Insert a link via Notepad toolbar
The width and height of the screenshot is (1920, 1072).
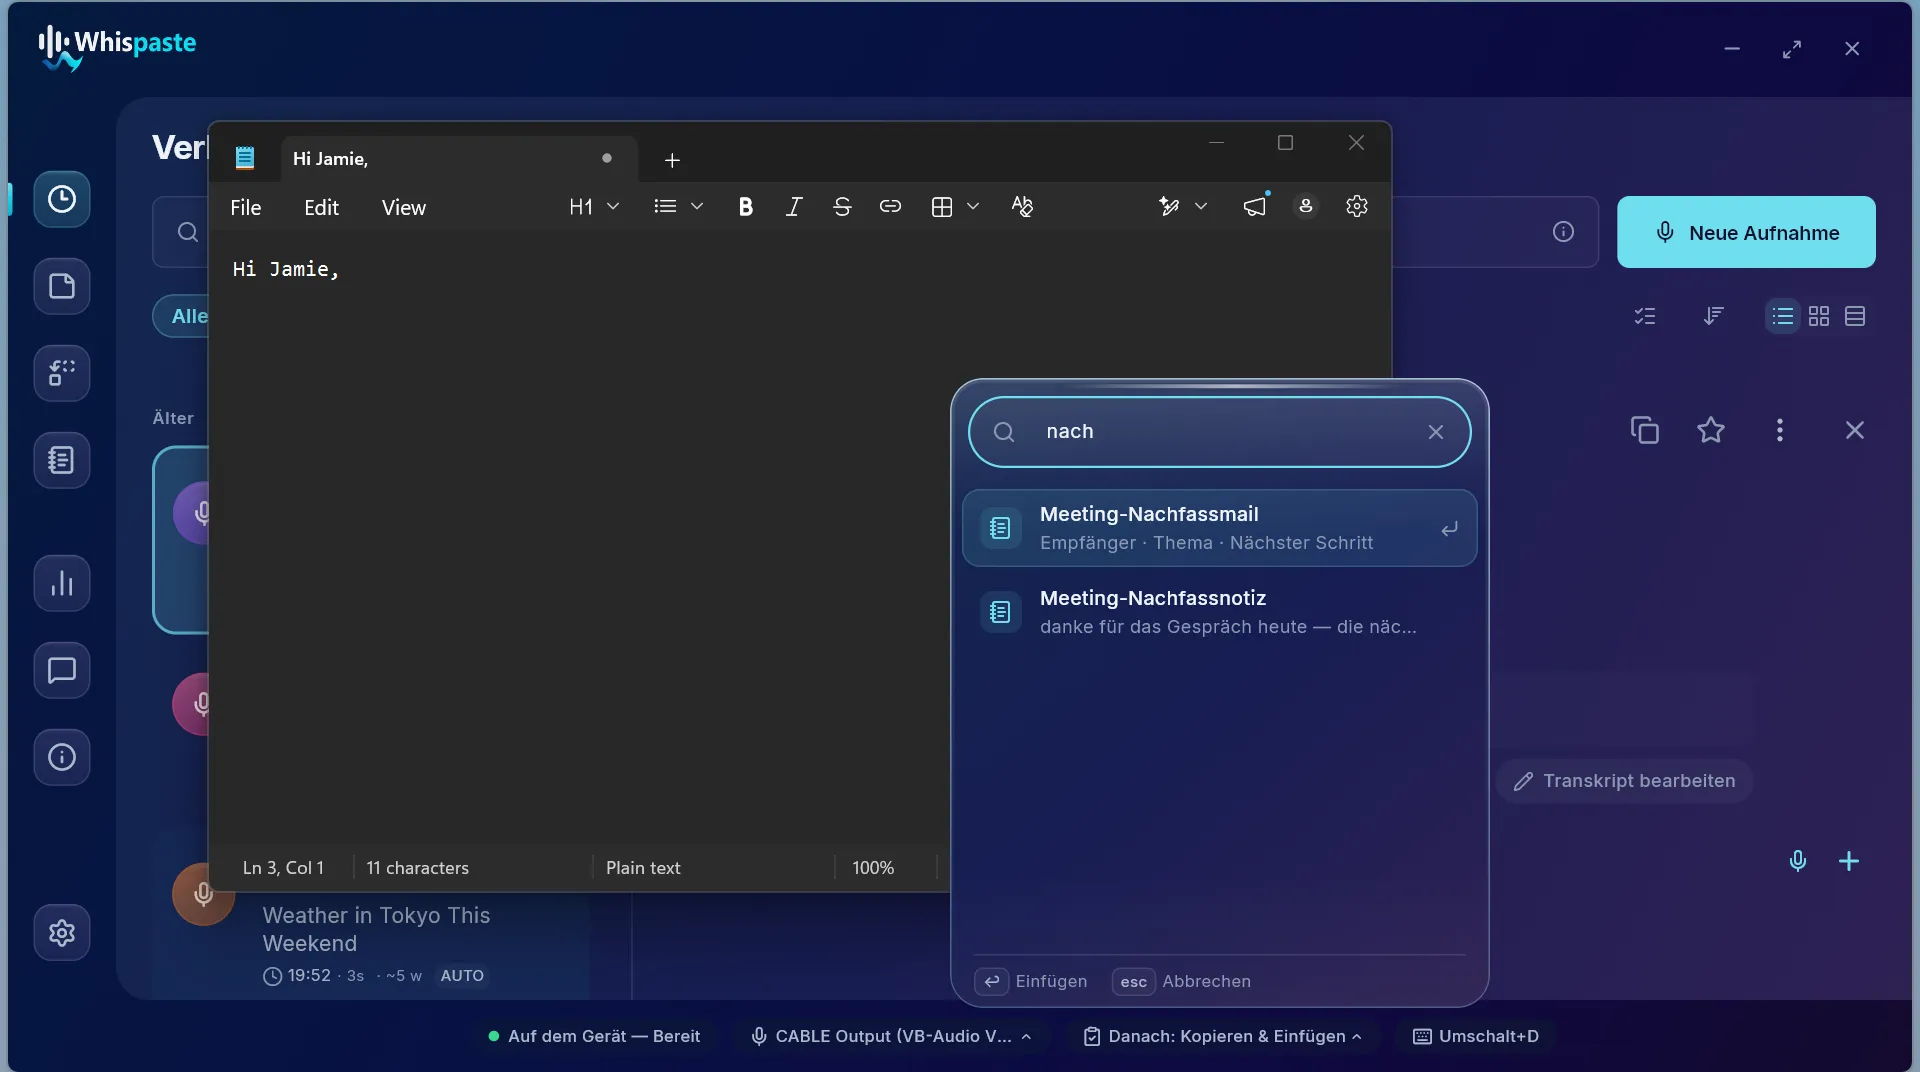[x=890, y=207]
